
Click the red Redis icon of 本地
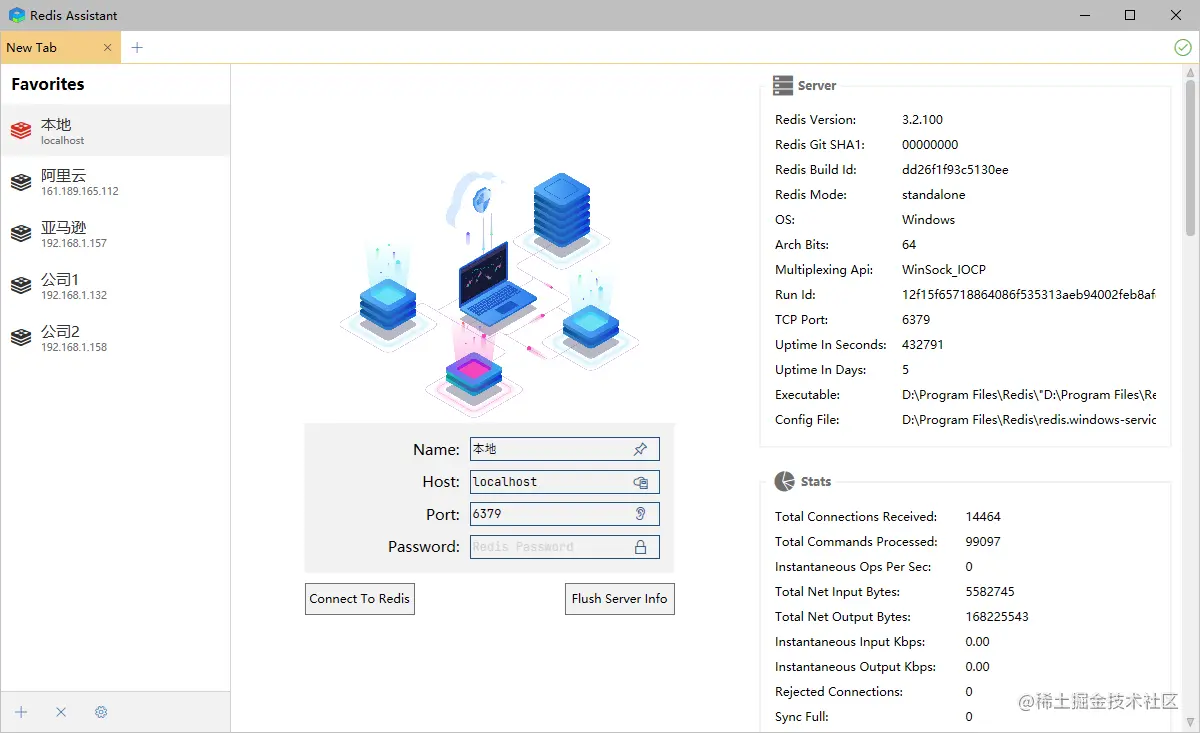[x=21, y=131]
